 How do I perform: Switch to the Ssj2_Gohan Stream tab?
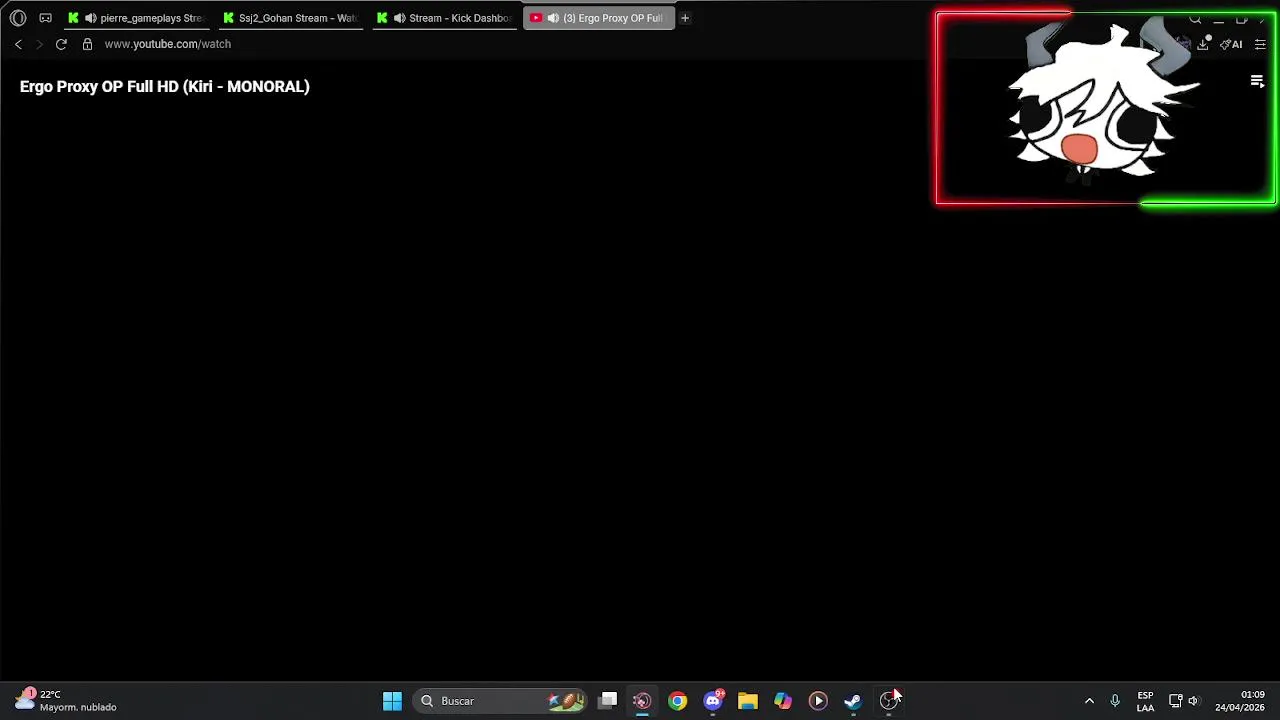[290, 18]
